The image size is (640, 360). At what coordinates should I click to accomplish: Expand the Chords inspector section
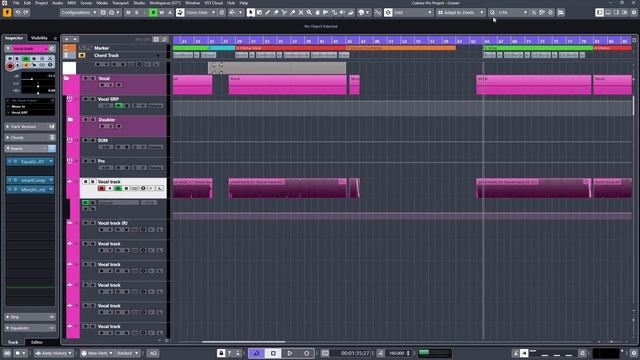30,138
